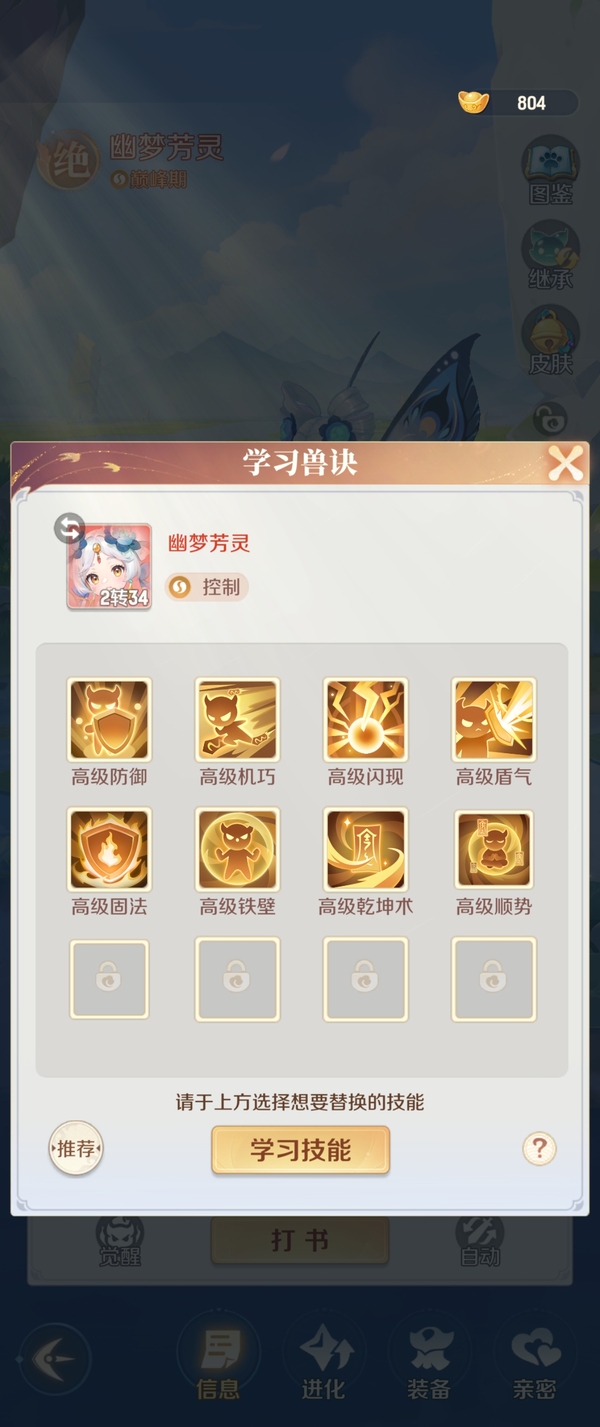The width and height of the screenshot is (600, 1427).
Task: Open the 幽梦芳灵 pet portrait thumbnail
Action: coord(109,566)
